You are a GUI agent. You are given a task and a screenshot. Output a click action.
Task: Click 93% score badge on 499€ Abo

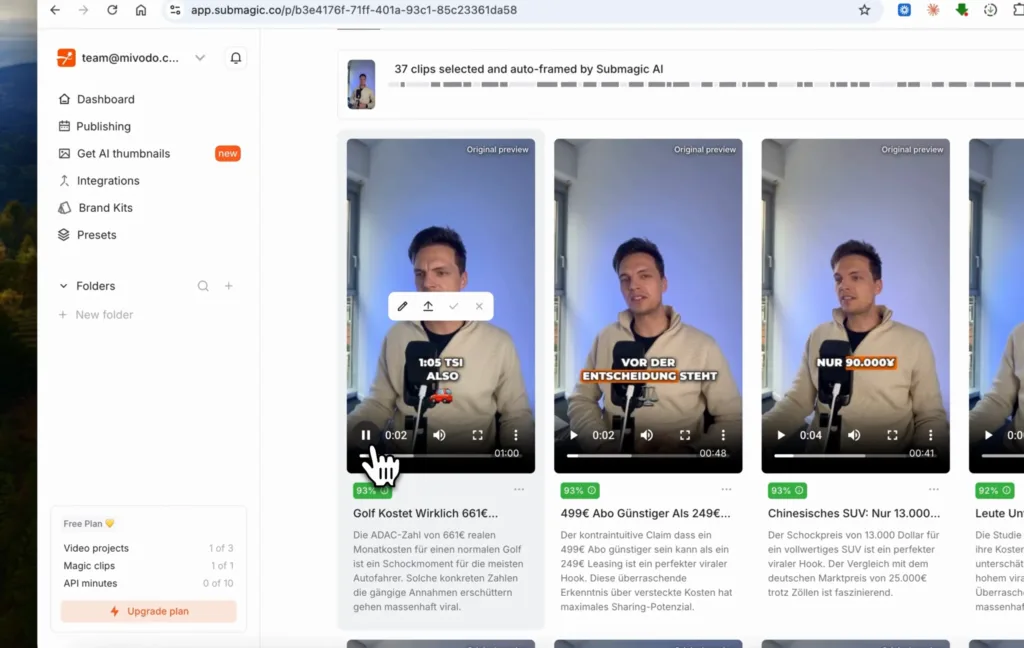coord(580,491)
